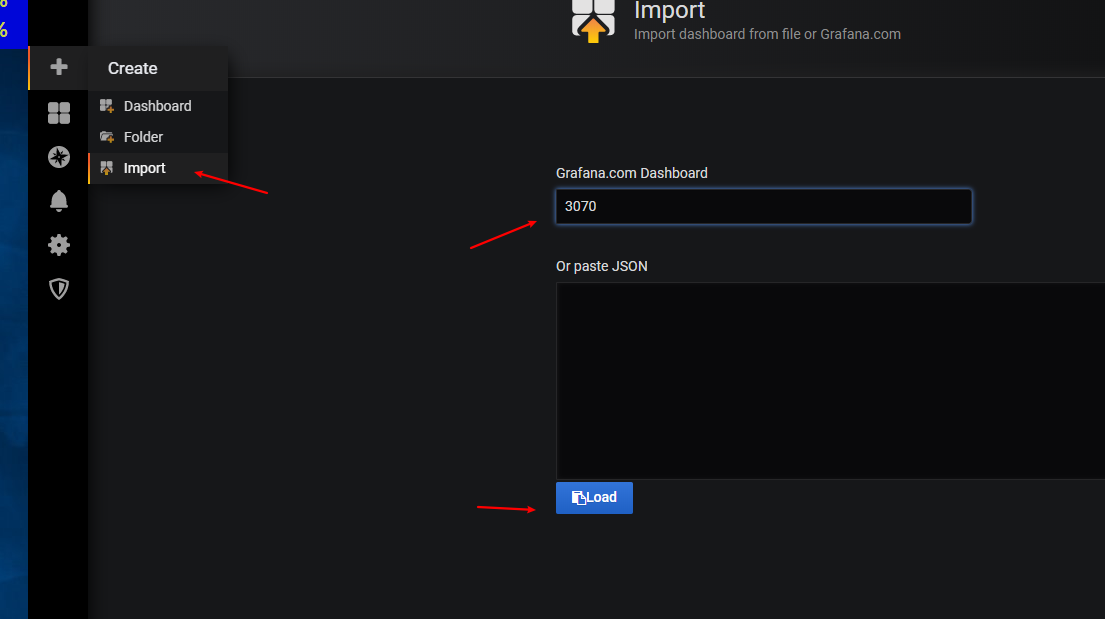Open the Explore compass icon in sidebar
The image size is (1105, 619).
59,157
